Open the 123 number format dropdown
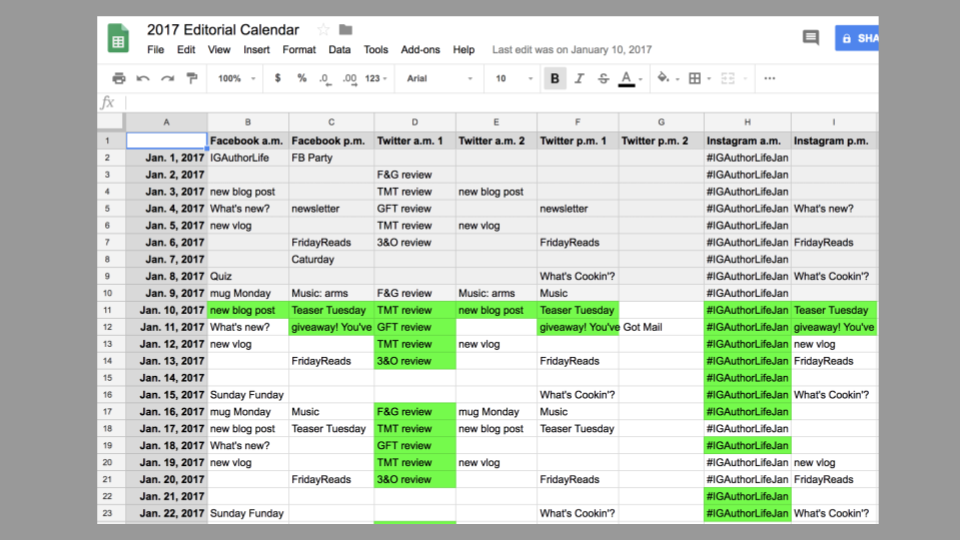This screenshot has width=960, height=540. [x=376, y=78]
